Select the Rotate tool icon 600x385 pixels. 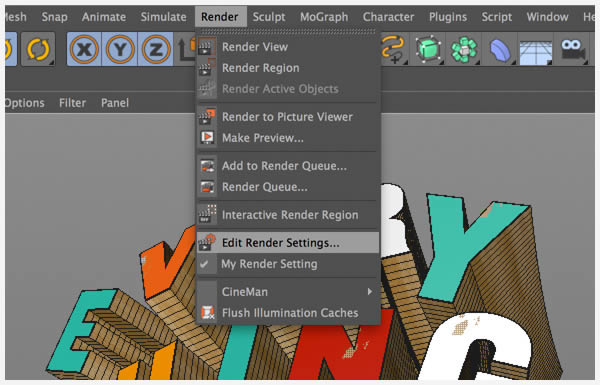pos(38,49)
